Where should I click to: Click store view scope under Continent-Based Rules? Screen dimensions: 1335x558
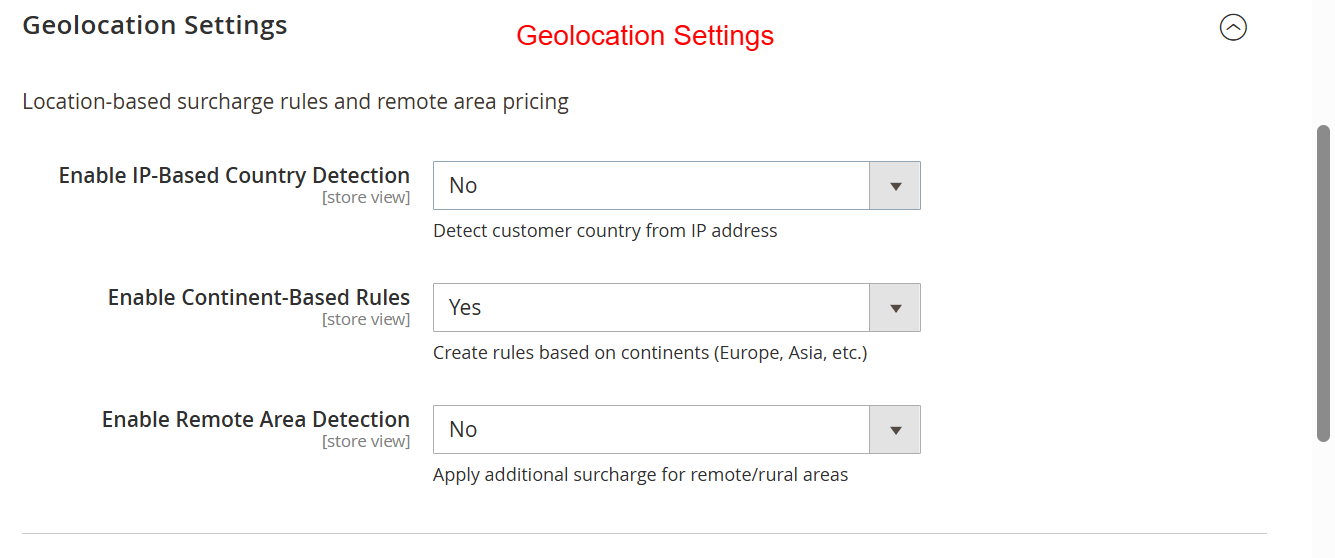tap(366, 320)
